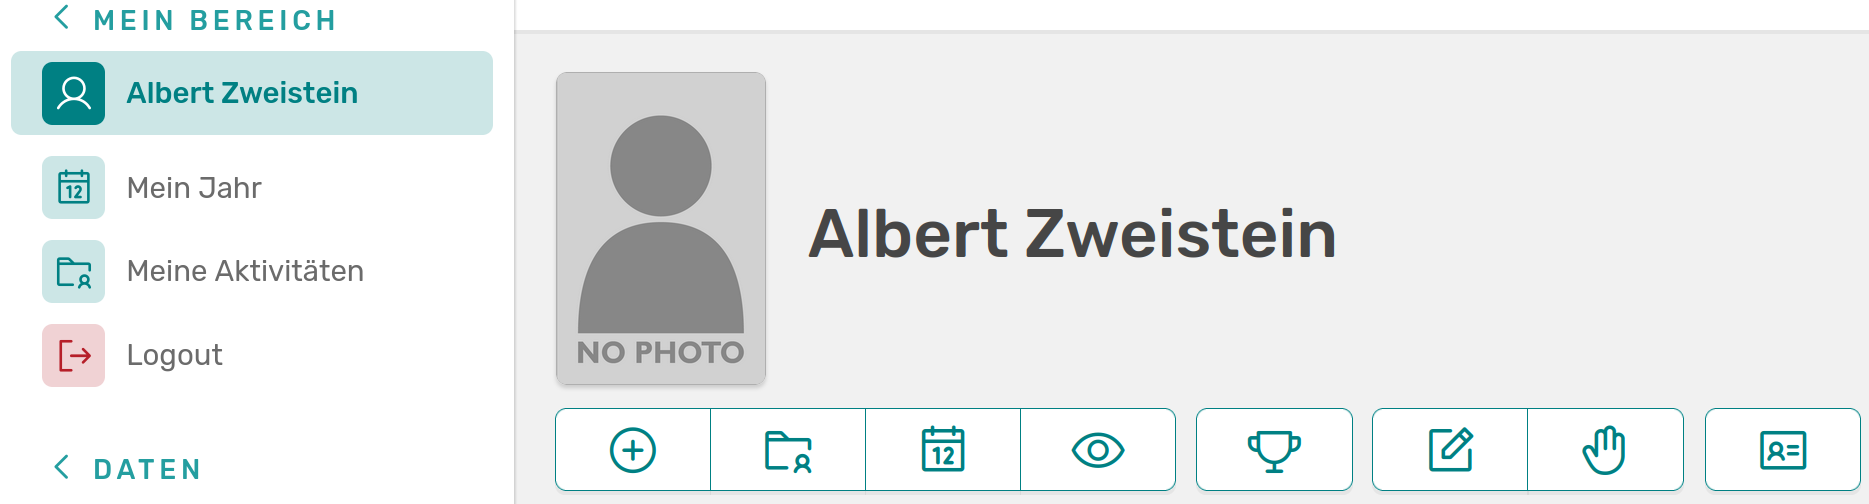Collapse the DATEN section chevron
The width and height of the screenshot is (1869, 504).
[x=62, y=467]
